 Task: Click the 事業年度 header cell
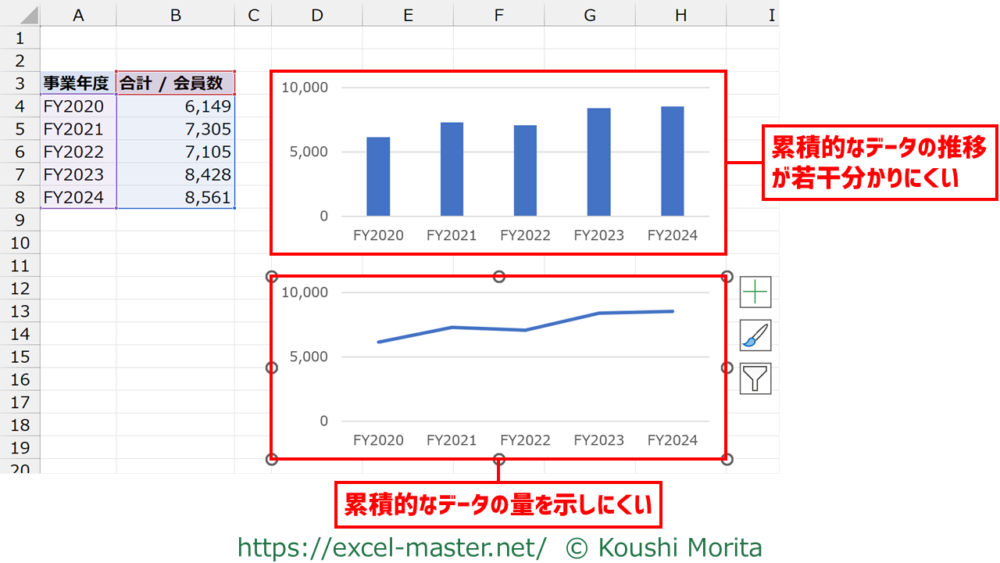point(78,83)
